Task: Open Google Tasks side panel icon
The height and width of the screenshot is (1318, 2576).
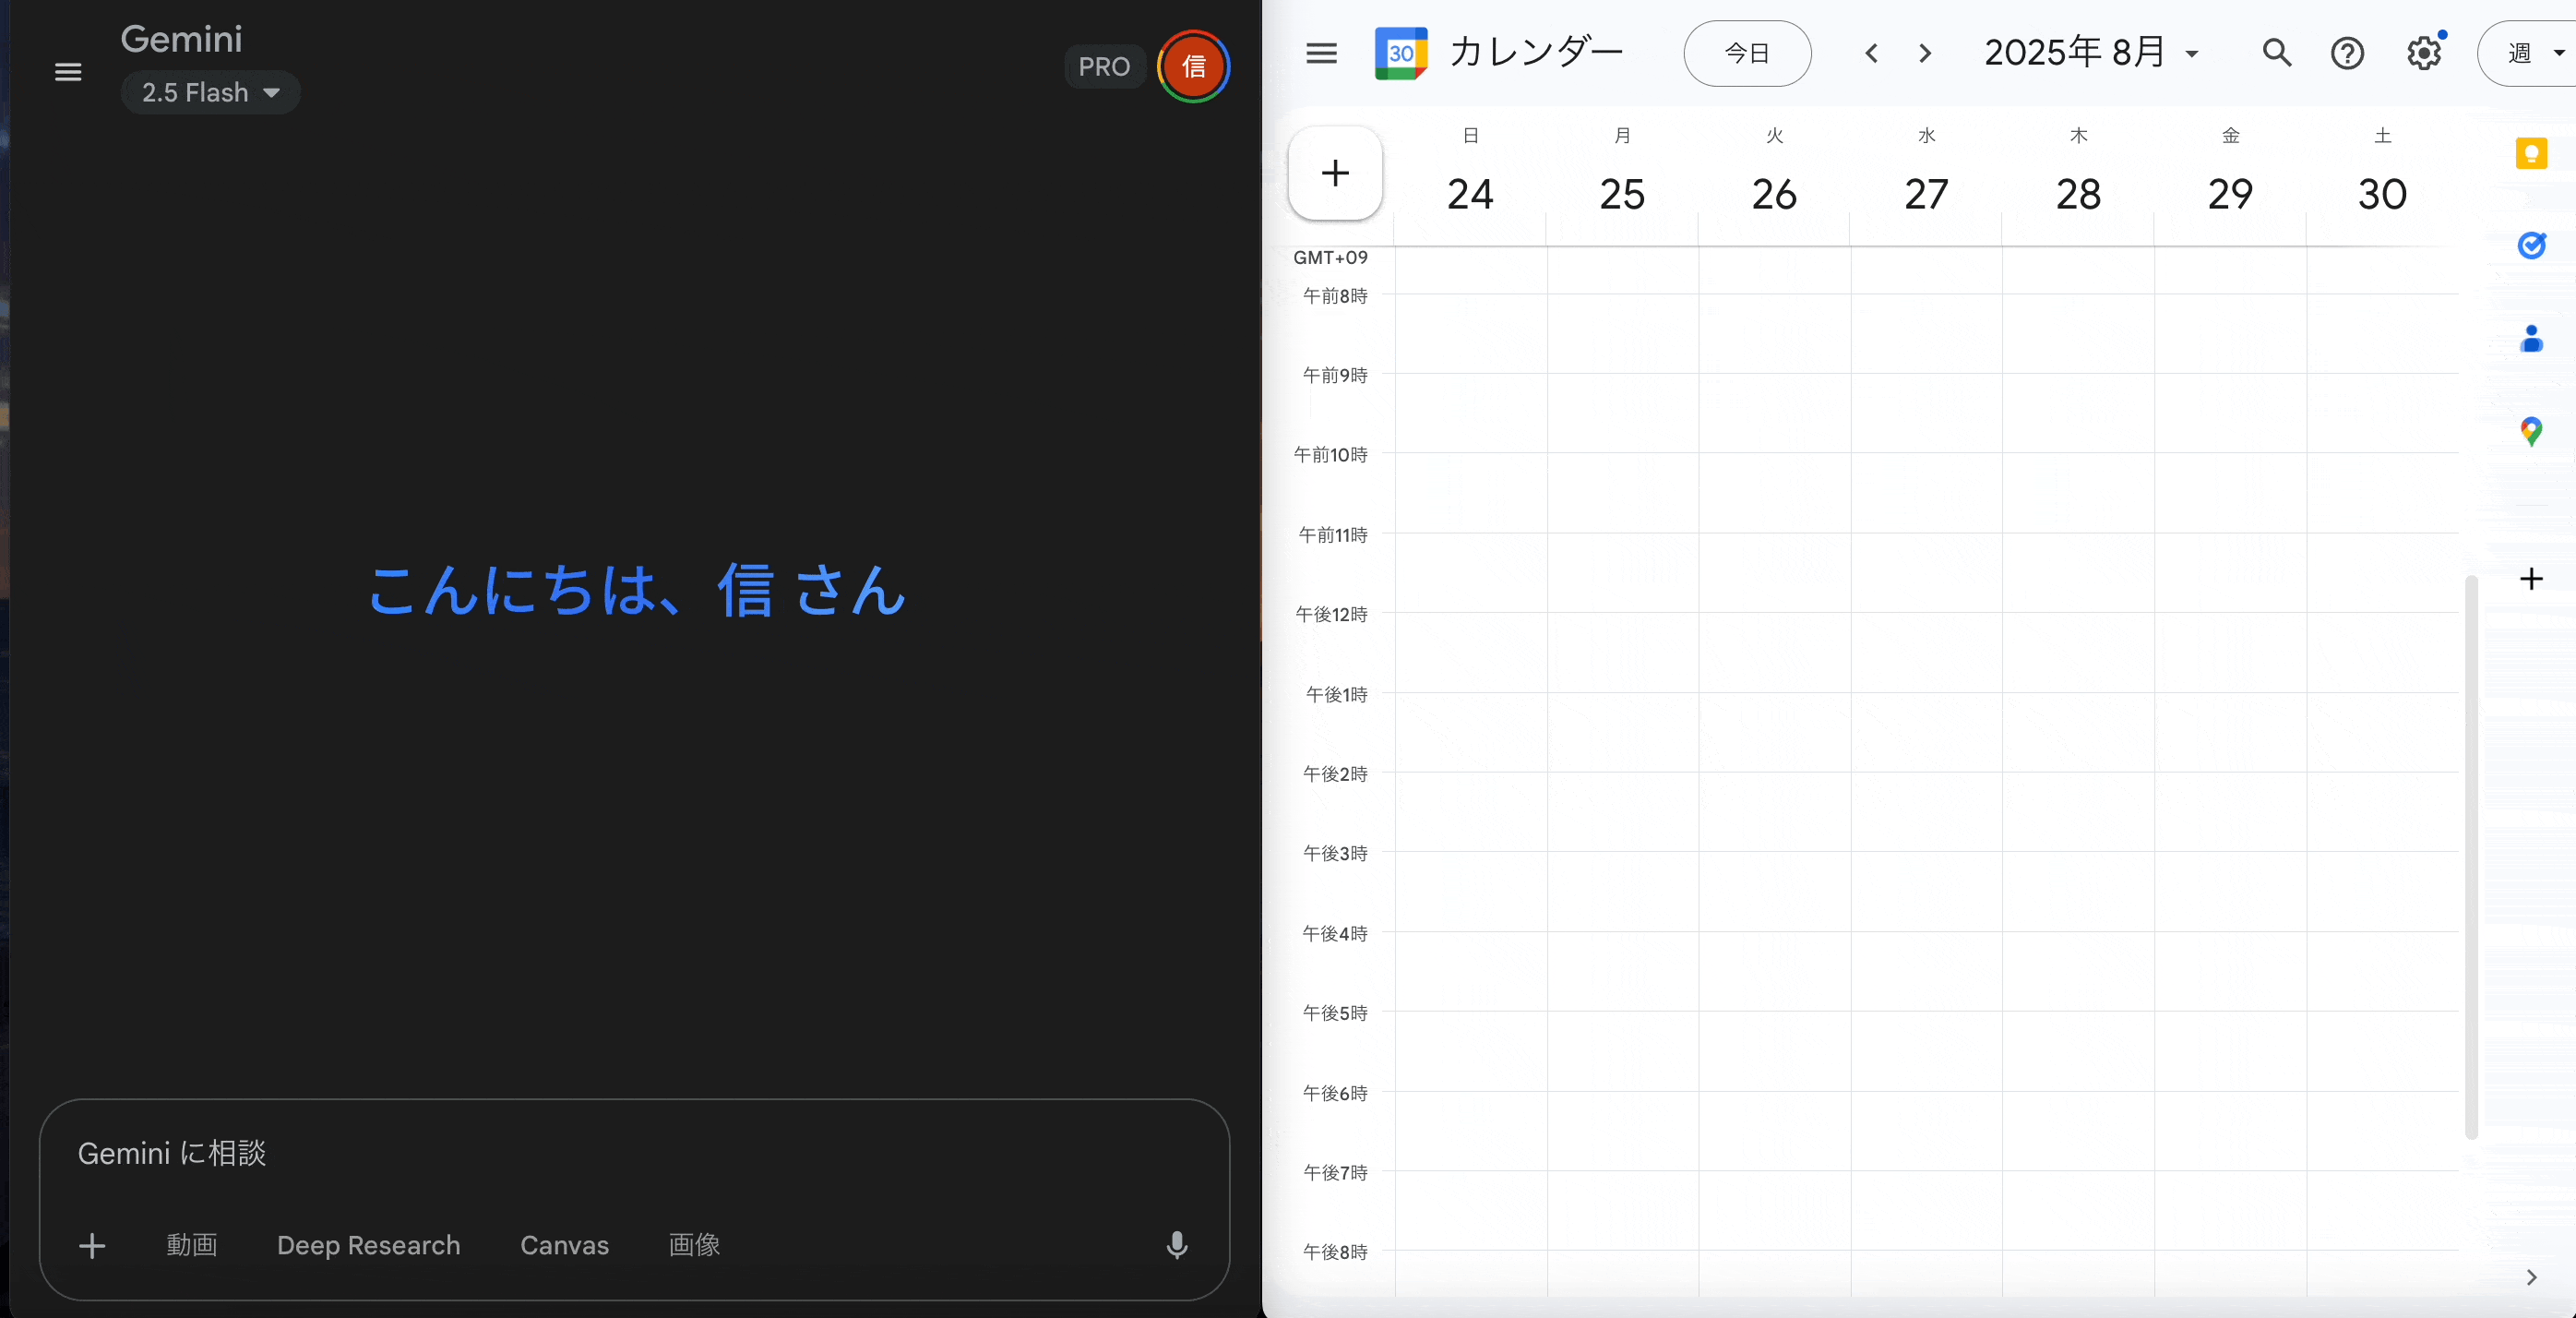Action: pyautogui.click(x=2531, y=245)
